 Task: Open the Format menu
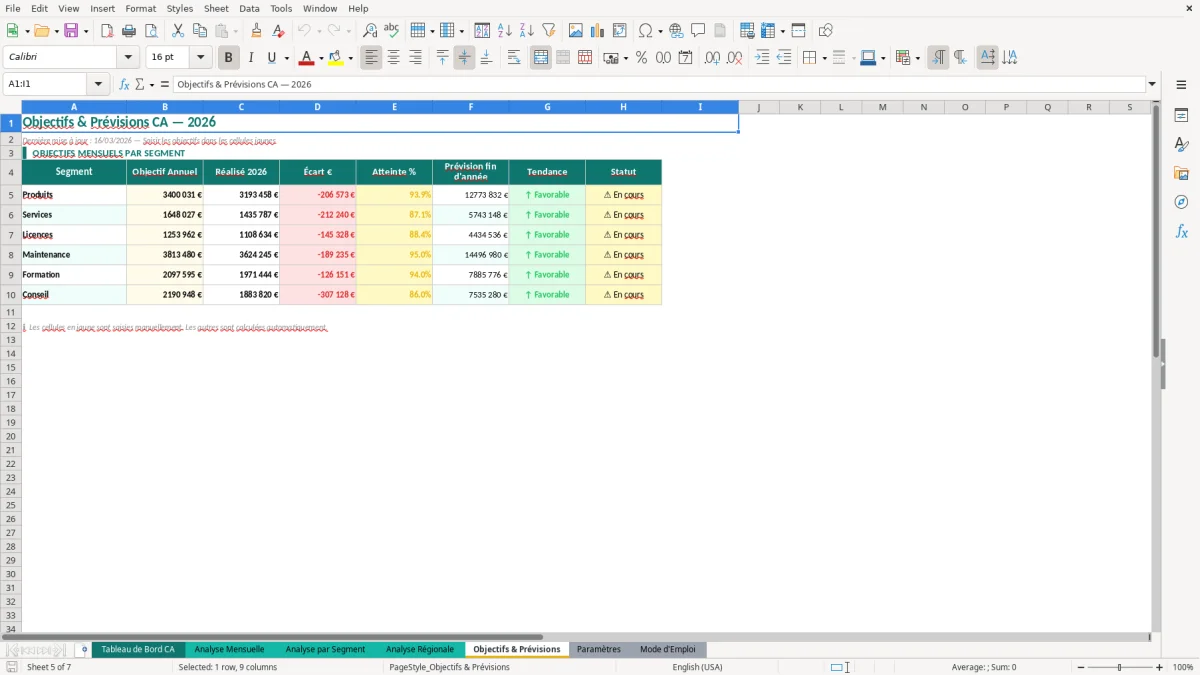tap(140, 8)
